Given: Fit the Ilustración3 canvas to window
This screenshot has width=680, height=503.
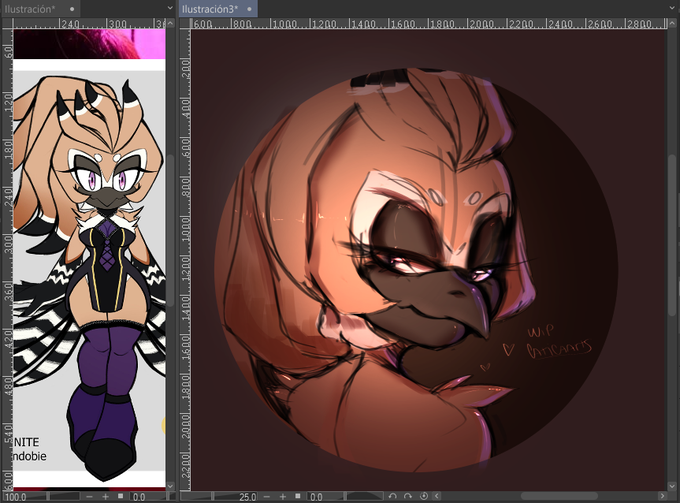Looking at the screenshot, I should [x=298, y=497].
